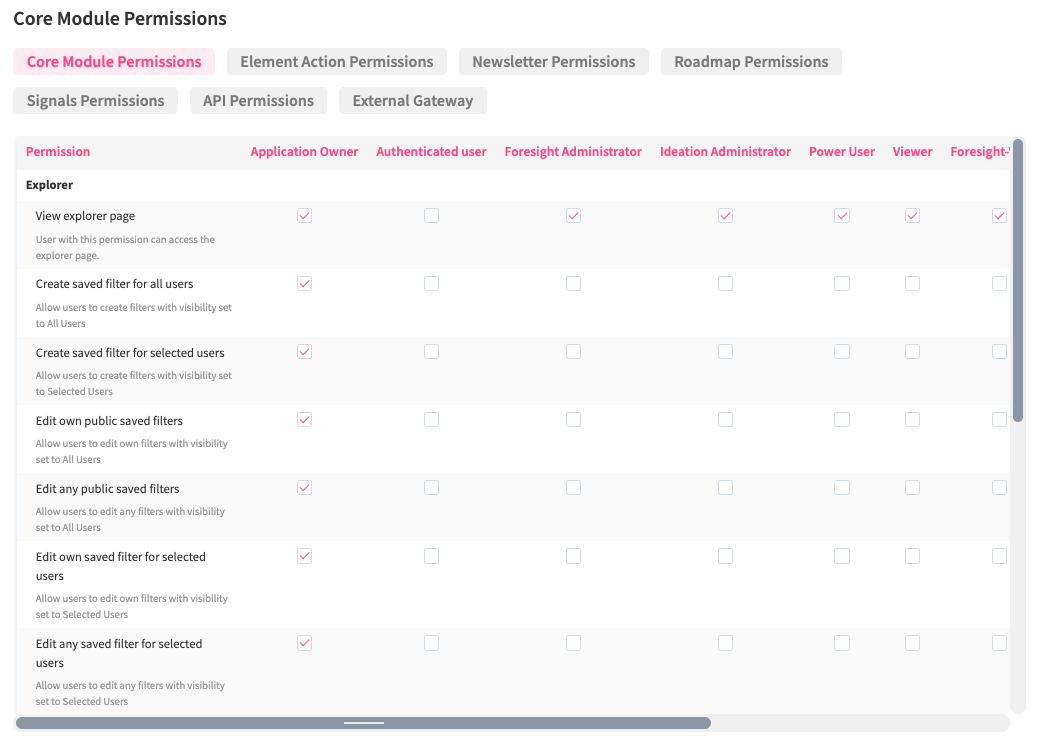Image resolution: width=1038 pixels, height=740 pixels.
Task: Click the Foresight Administrator column header
Action: [573, 152]
